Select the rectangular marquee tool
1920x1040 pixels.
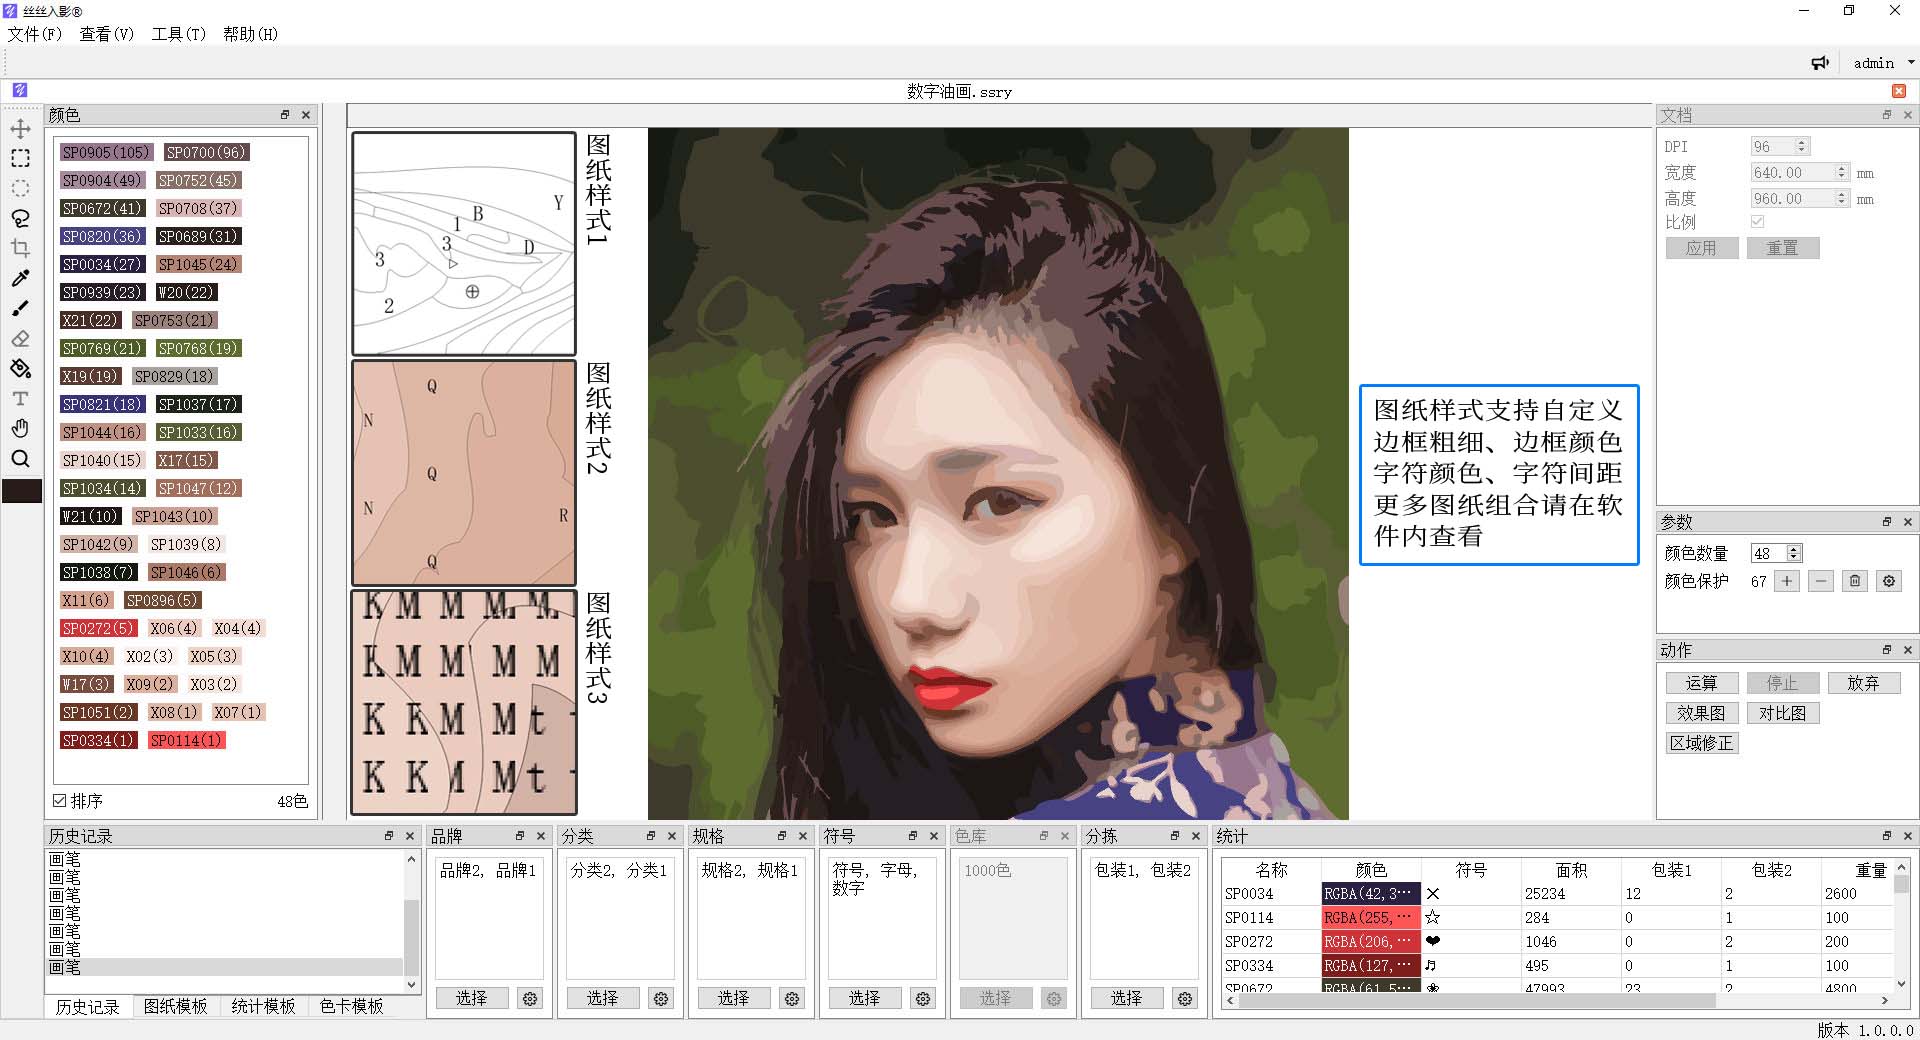pos(20,159)
